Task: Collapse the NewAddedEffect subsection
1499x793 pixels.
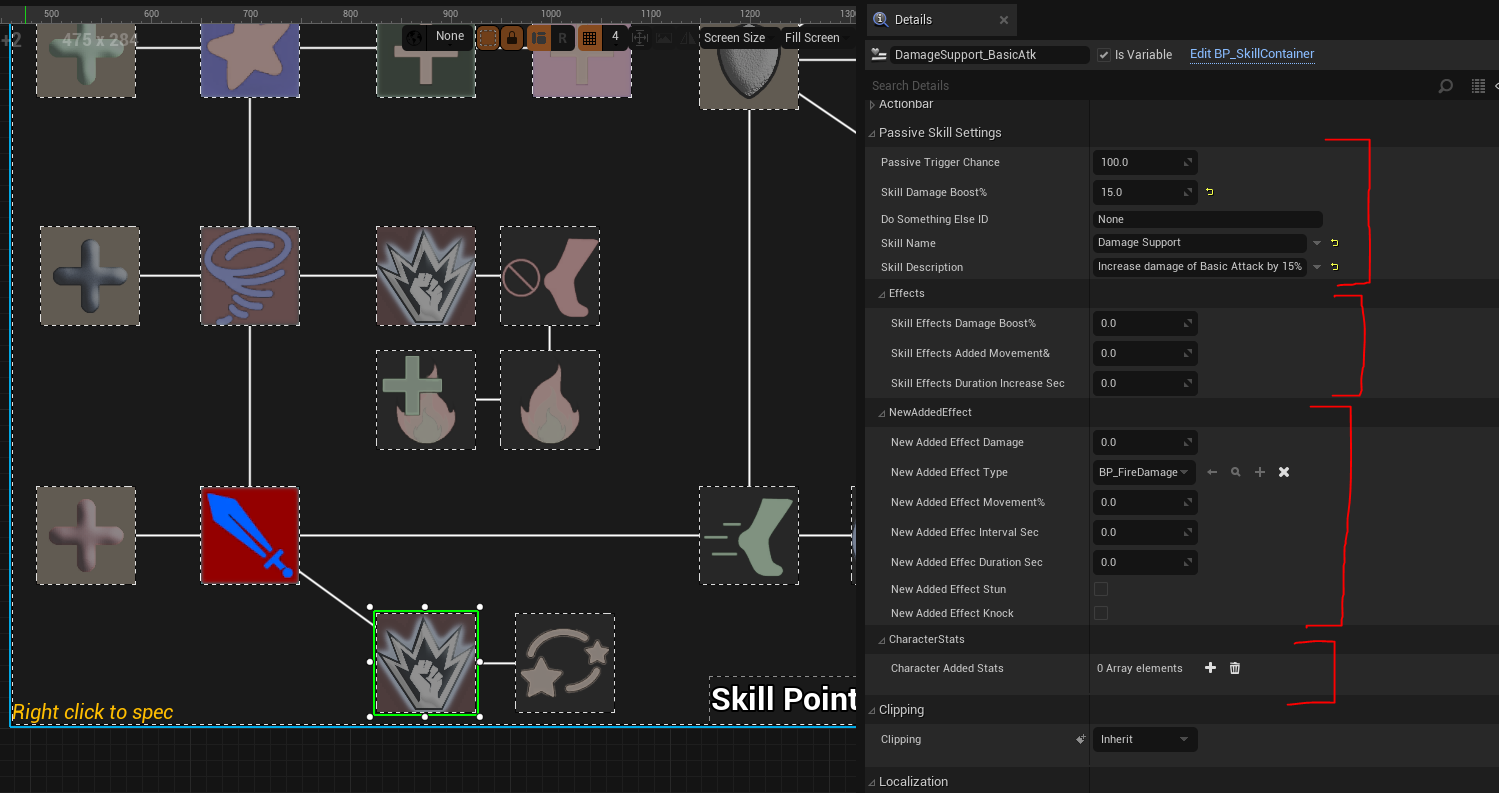Action: coord(883,413)
